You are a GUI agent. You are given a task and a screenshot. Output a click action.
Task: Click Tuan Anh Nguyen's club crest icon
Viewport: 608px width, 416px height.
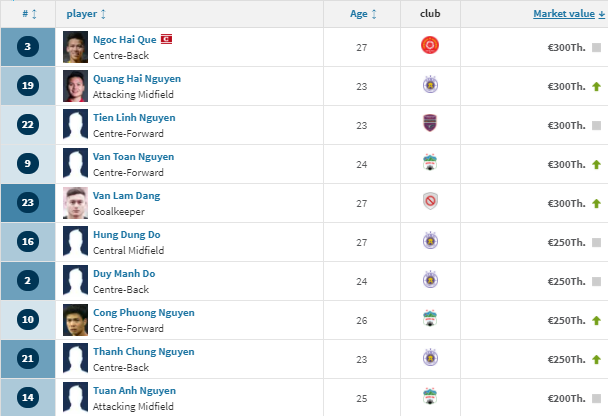[430, 397]
